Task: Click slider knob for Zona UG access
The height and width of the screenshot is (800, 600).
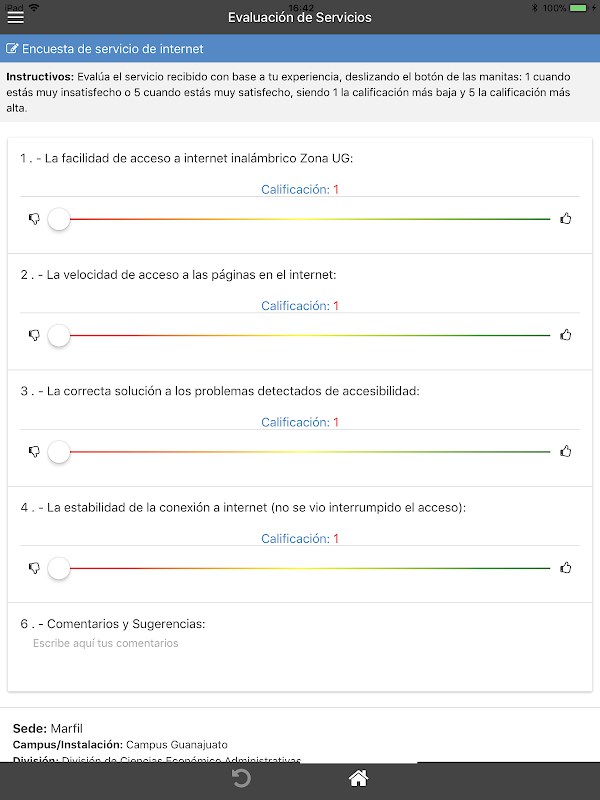Action: 59,219
